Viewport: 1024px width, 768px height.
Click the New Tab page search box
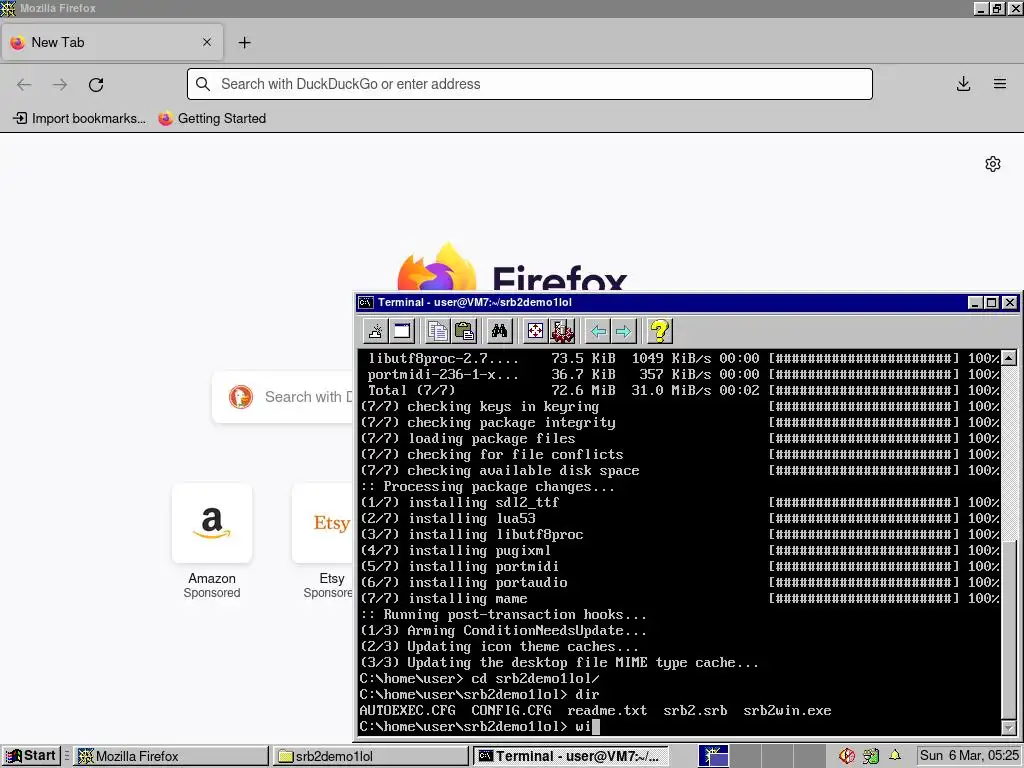(x=283, y=397)
